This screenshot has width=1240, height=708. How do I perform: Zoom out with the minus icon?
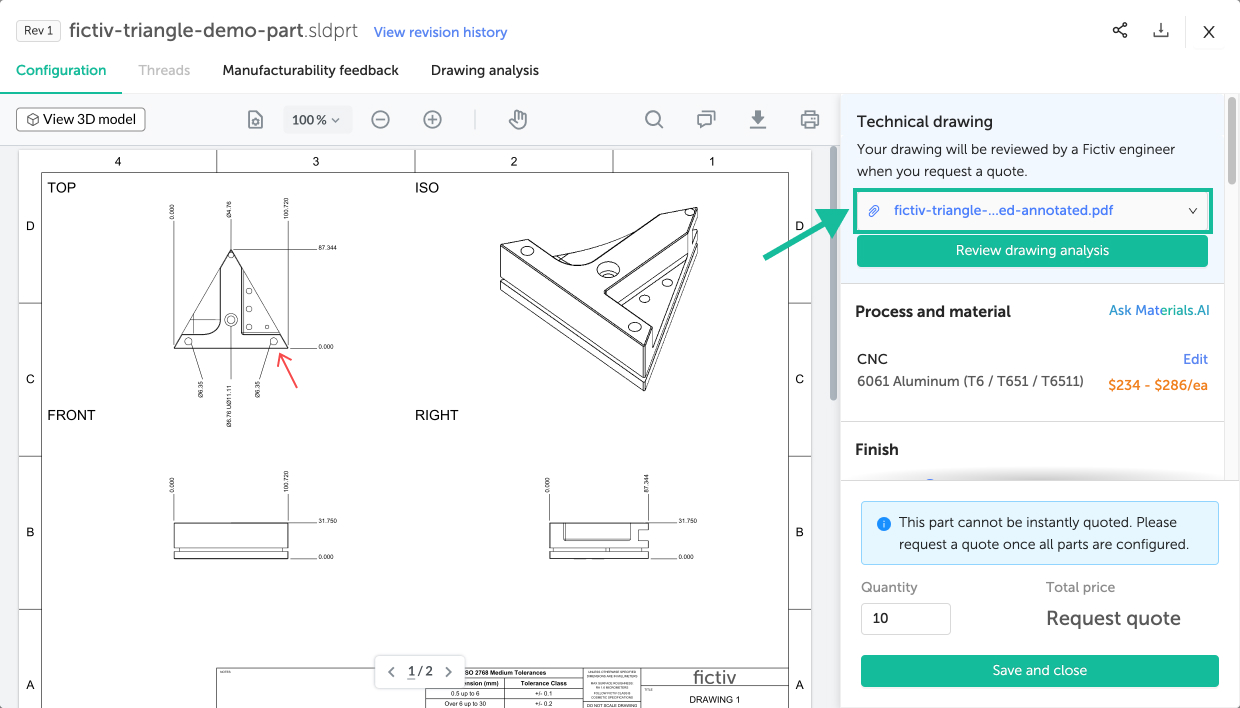380,120
